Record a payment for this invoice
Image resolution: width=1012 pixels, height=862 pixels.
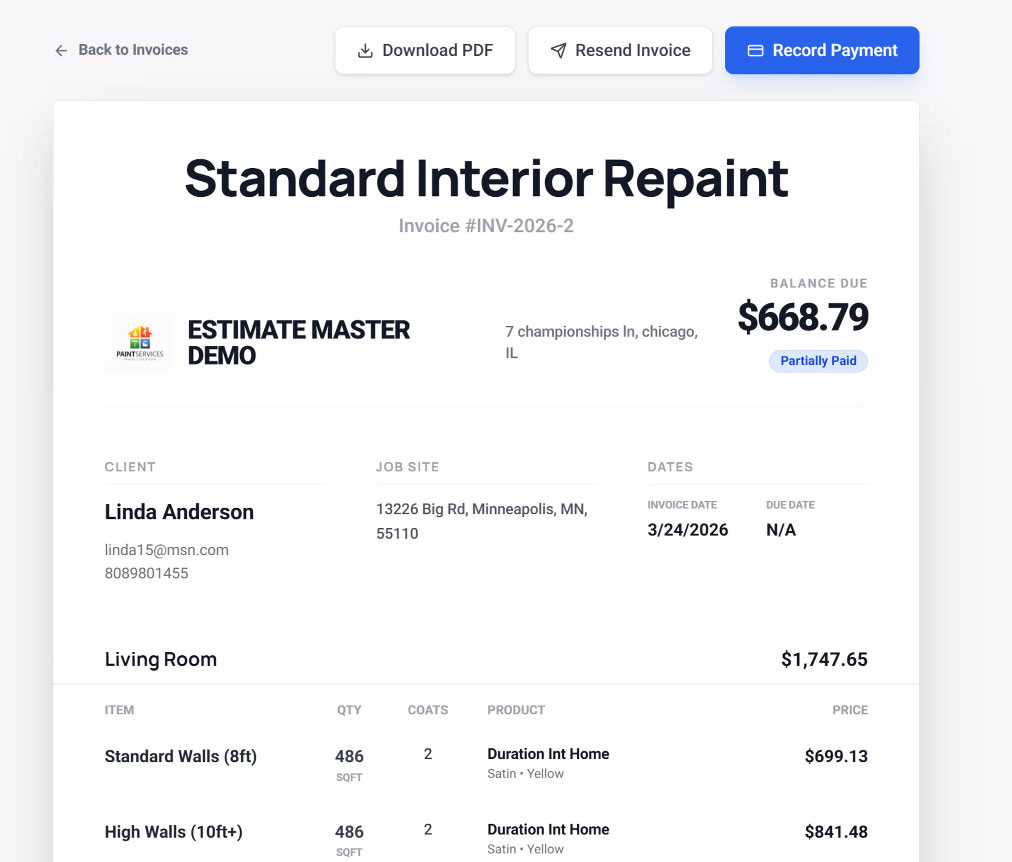(x=822, y=50)
